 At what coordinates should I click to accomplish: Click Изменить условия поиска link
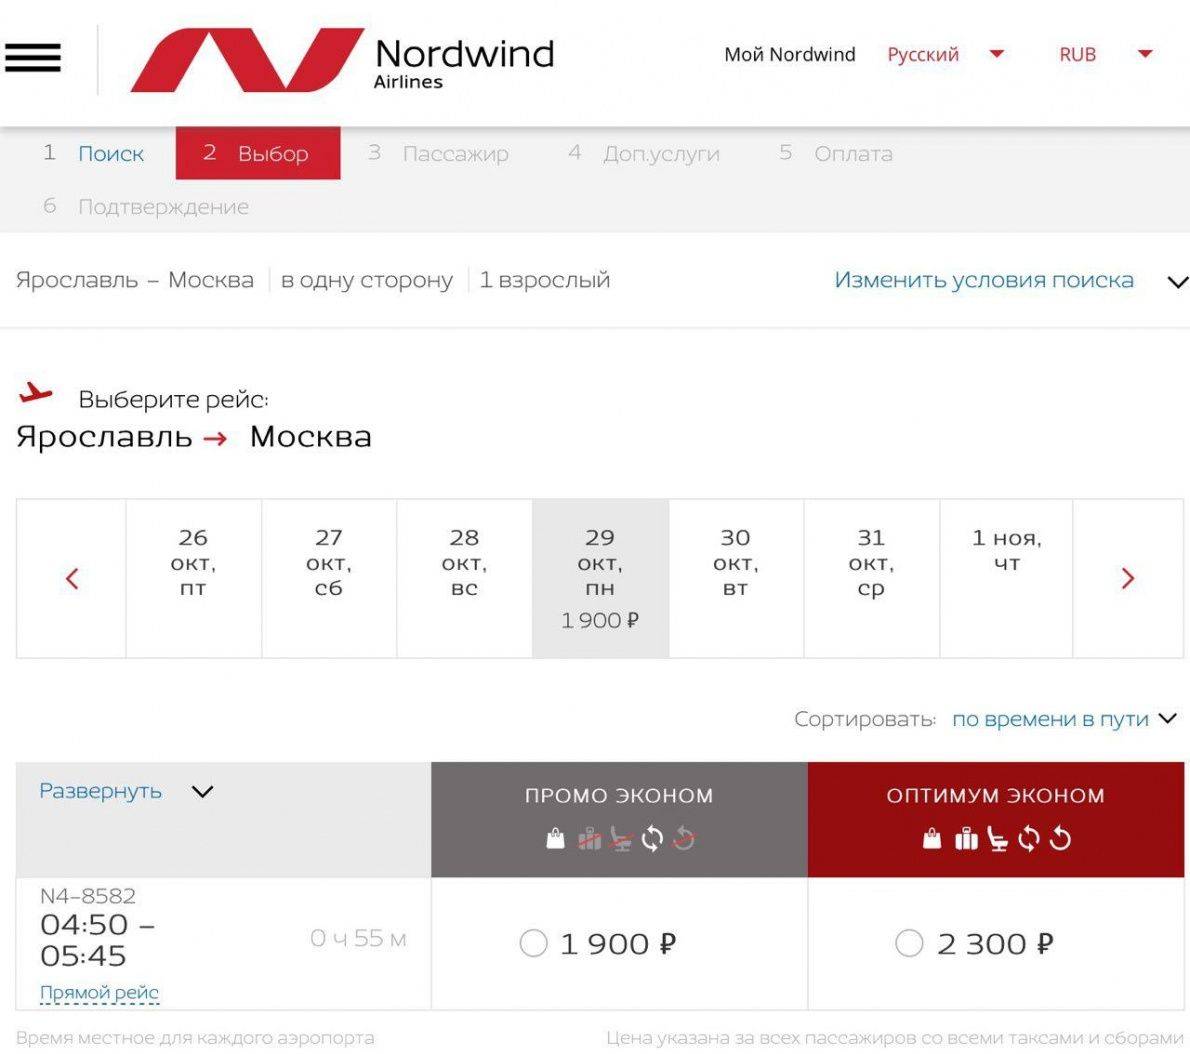984,280
